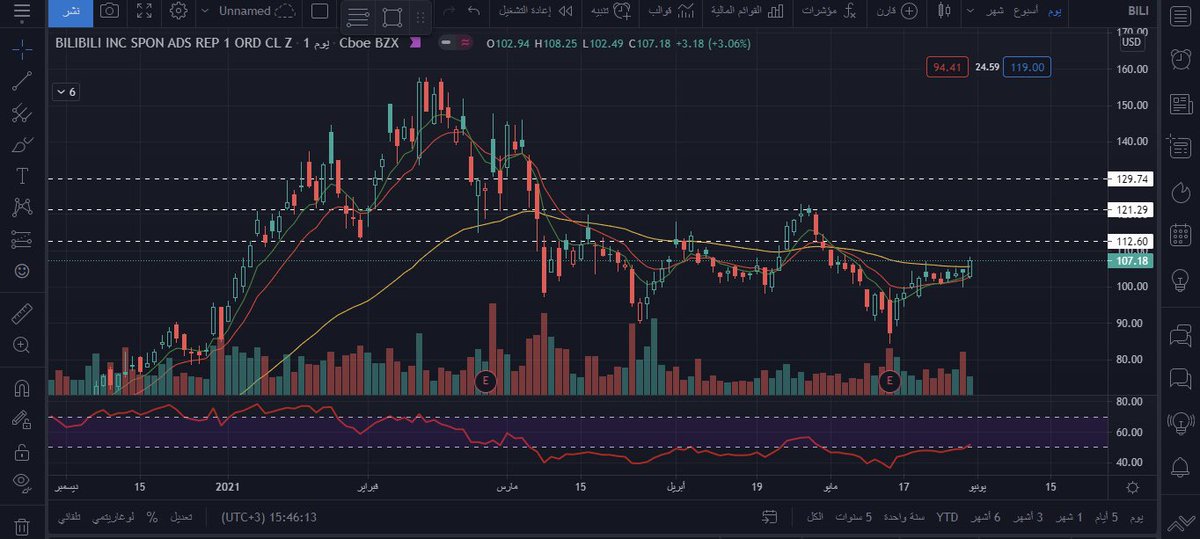The height and width of the screenshot is (539, 1200).
Task: Click the 121.29 horizontal line price label
Action: (1131, 210)
